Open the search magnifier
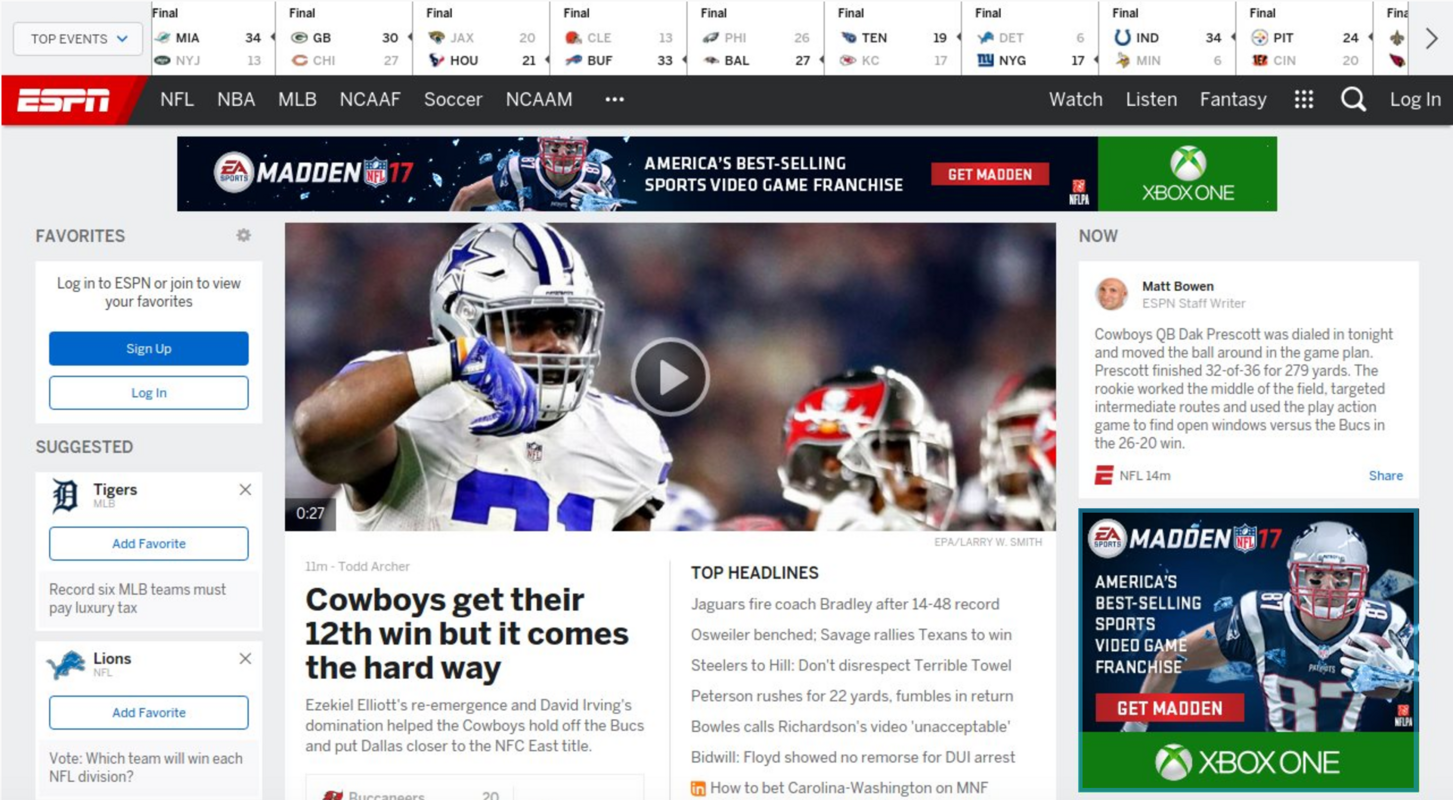Viewport: 1453px width, 800px height. click(1353, 99)
